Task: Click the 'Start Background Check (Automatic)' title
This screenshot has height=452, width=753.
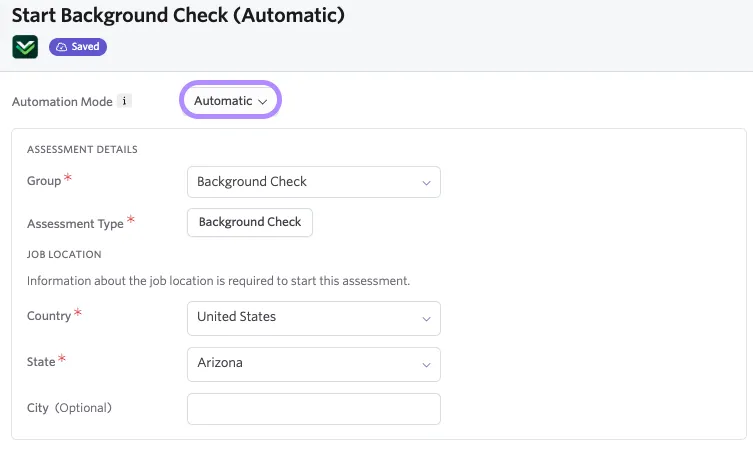Action: 178,15
